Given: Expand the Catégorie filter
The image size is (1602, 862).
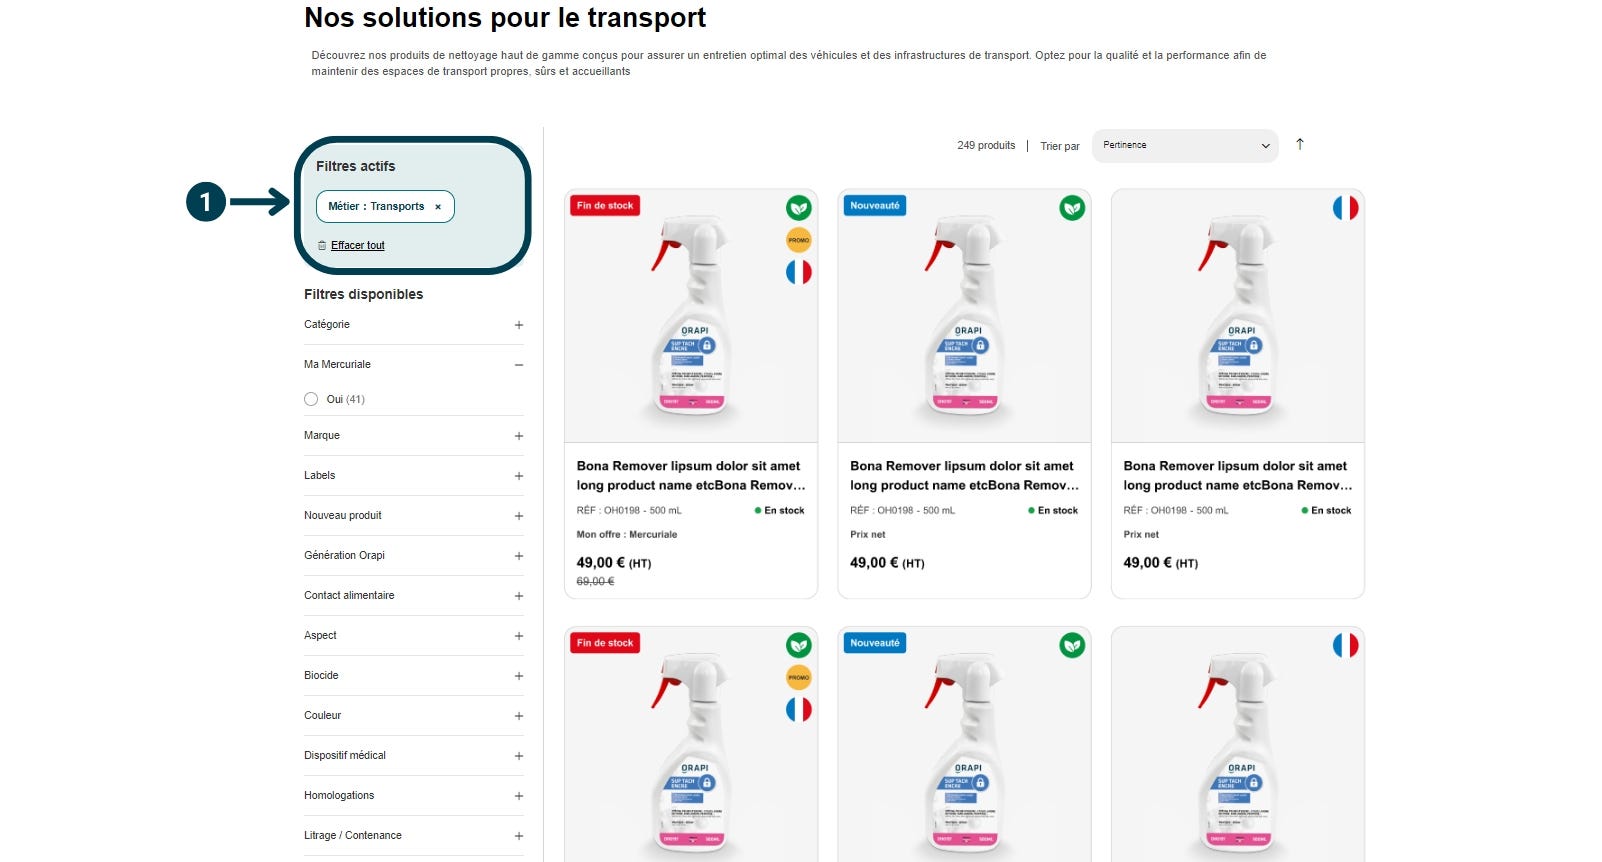Looking at the screenshot, I should point(414,324).
